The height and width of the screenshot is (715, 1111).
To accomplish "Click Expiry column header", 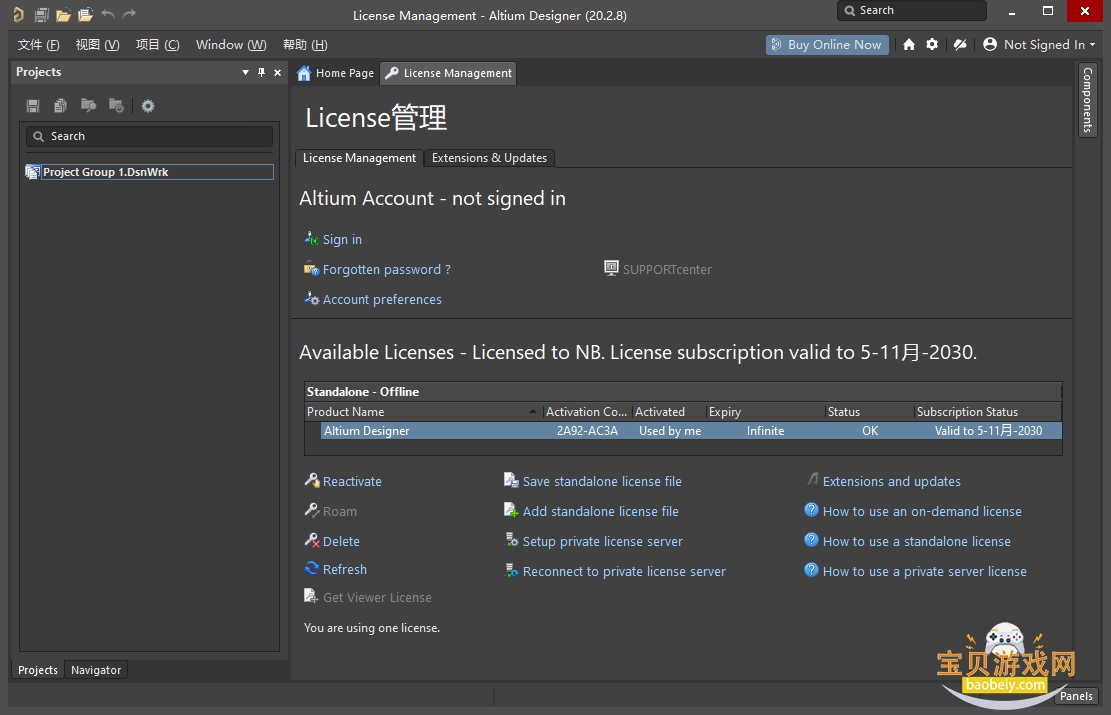I will [x=765, y=412].
